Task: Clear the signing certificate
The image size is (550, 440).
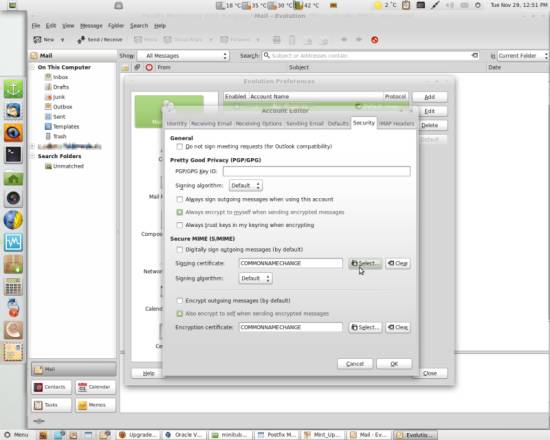Action: [x=398, y=263]
